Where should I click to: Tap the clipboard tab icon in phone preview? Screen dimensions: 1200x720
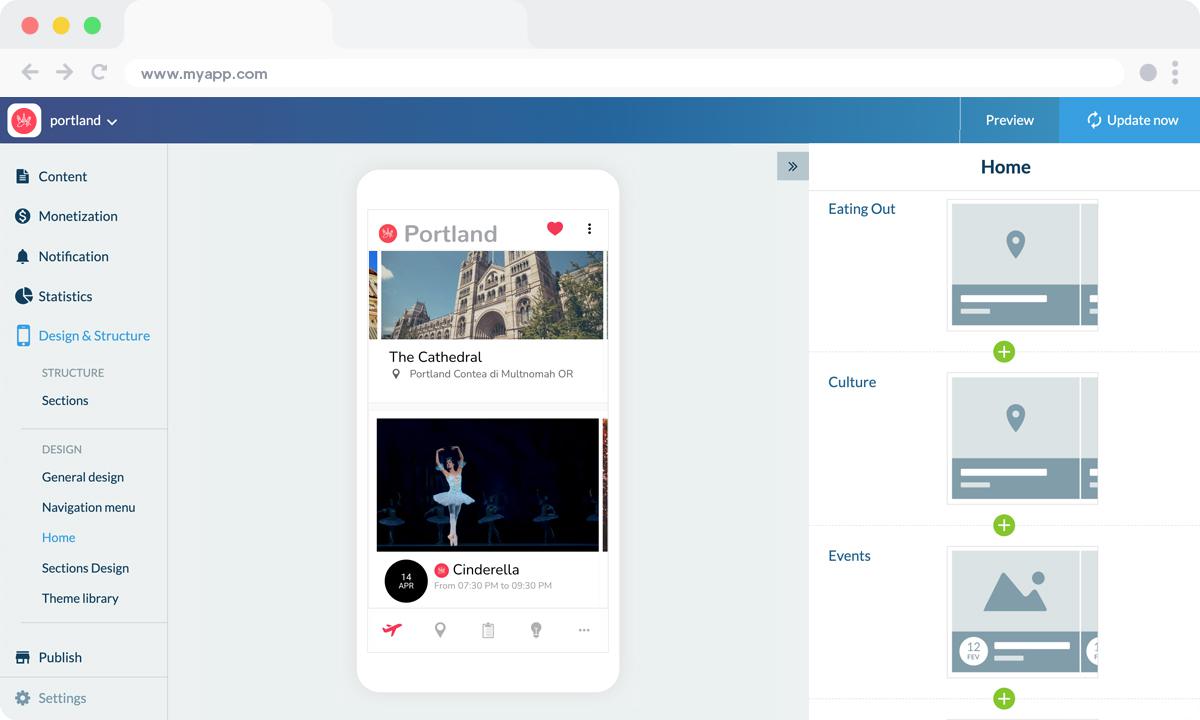[x=488, y=630]
